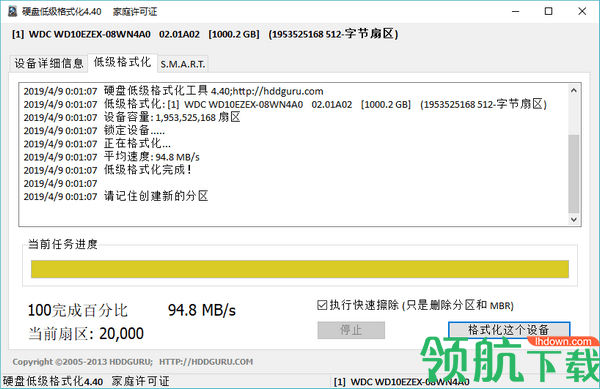This screenshot has width=600, height=389.
Task: Click the app icon in the title bar
Action: tap(13, 11)
